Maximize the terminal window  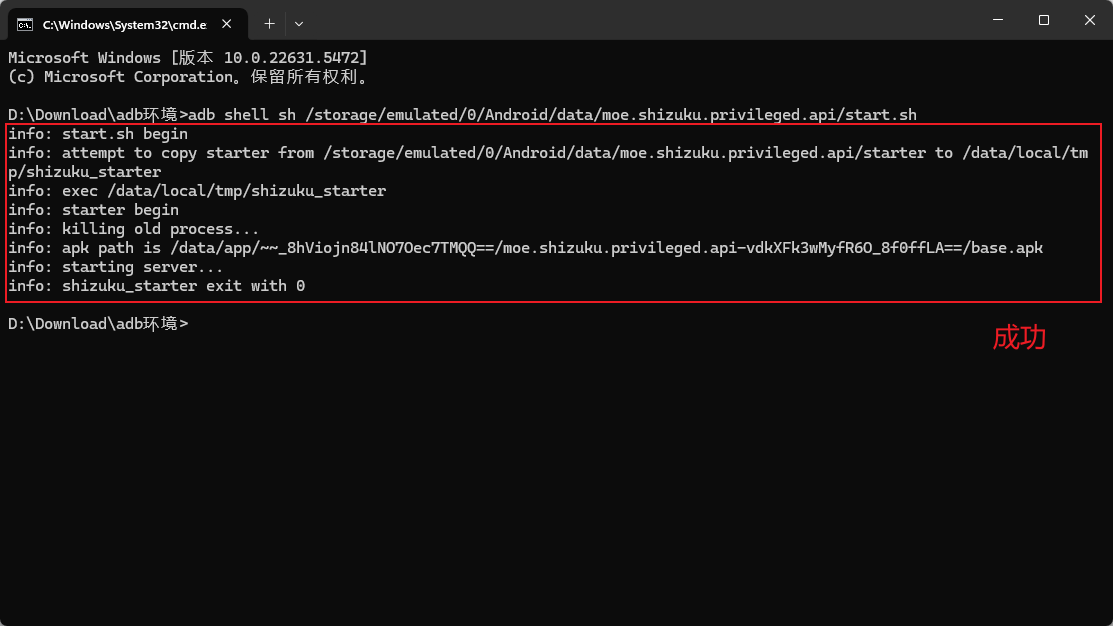click(1044, 20)
